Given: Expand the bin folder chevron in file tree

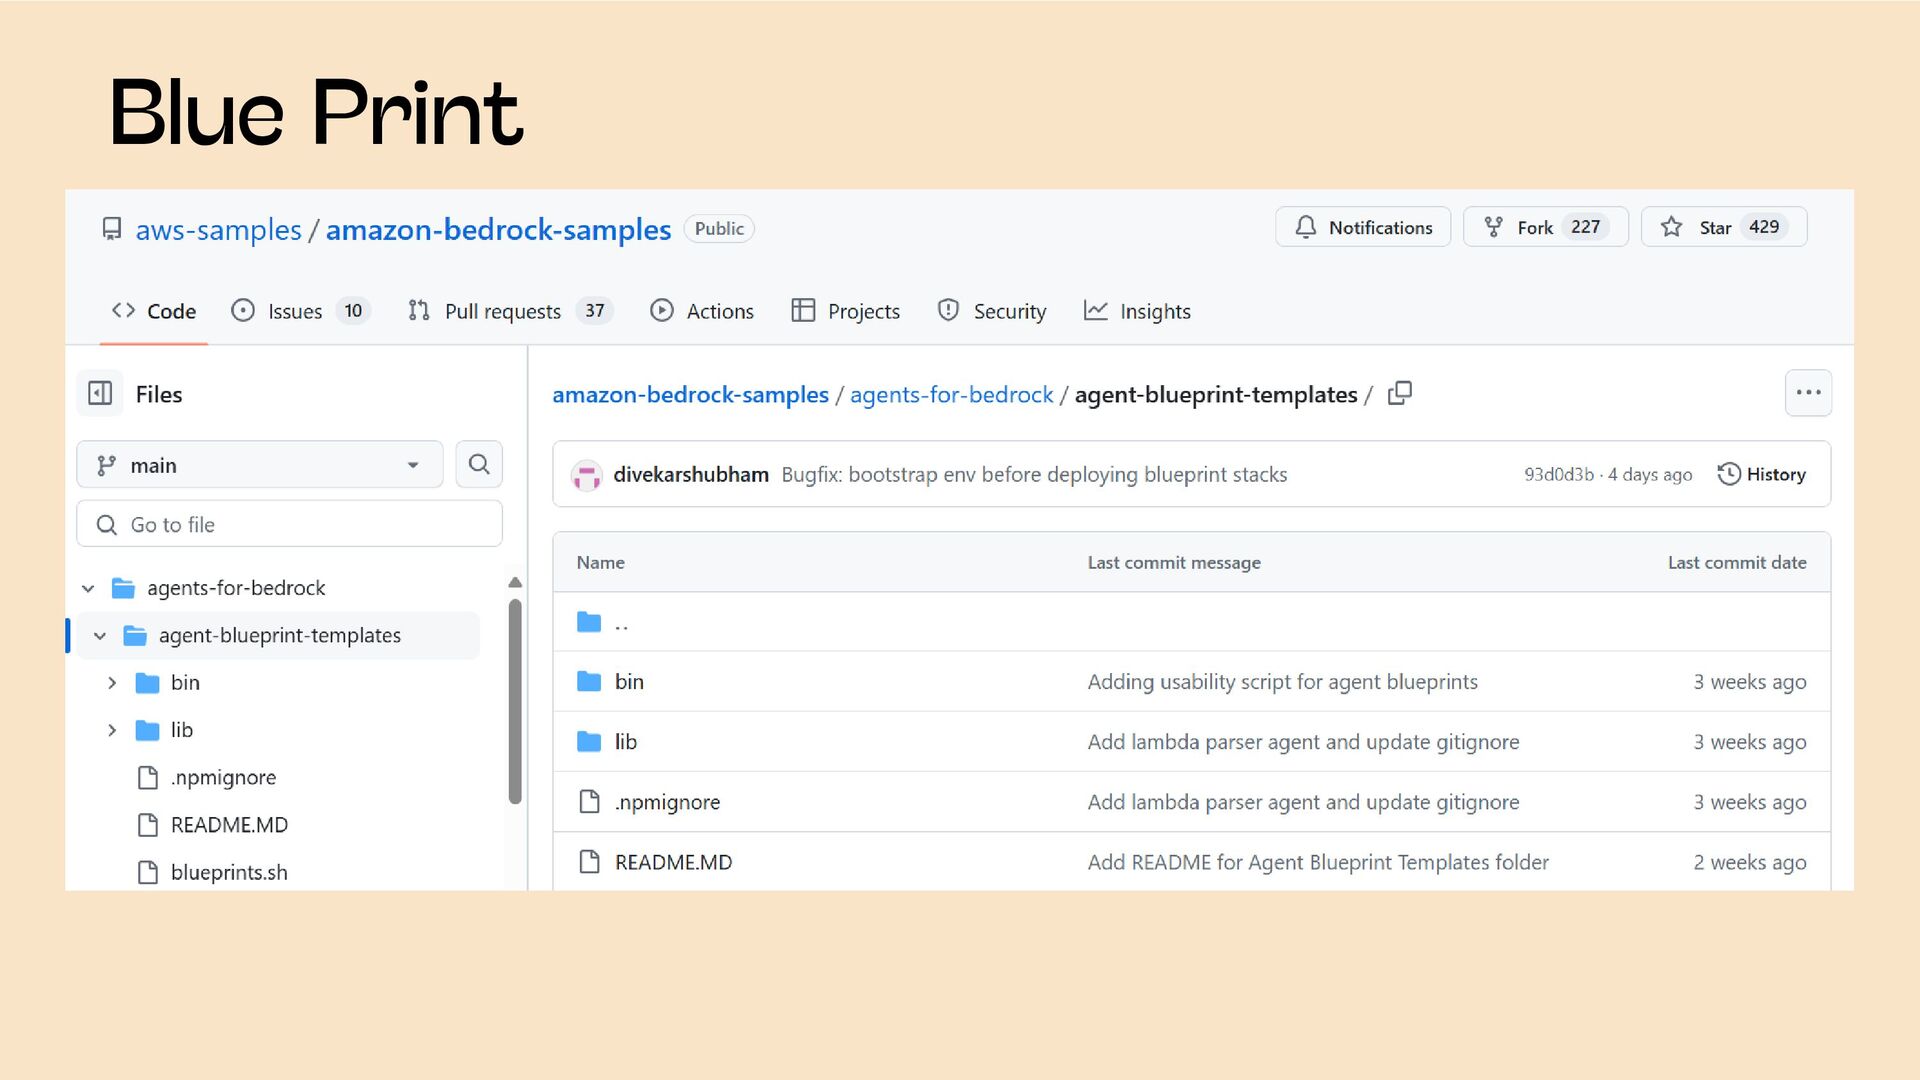Looking at the screenshot, I should click(x=112, y=683).
